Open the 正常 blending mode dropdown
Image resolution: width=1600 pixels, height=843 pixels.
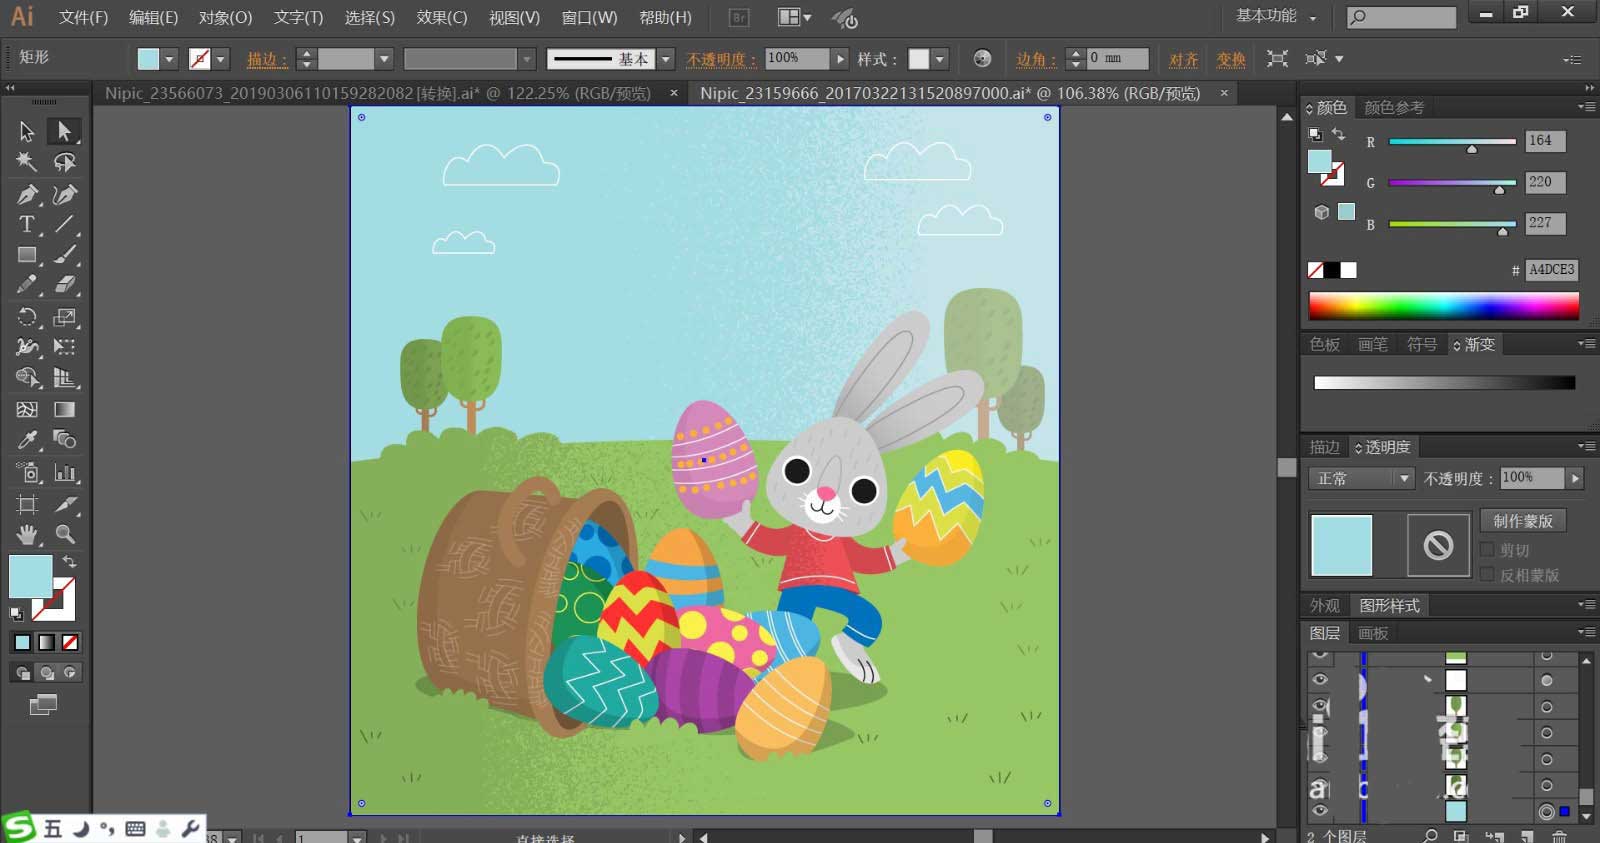click(x=1360, y=479)
